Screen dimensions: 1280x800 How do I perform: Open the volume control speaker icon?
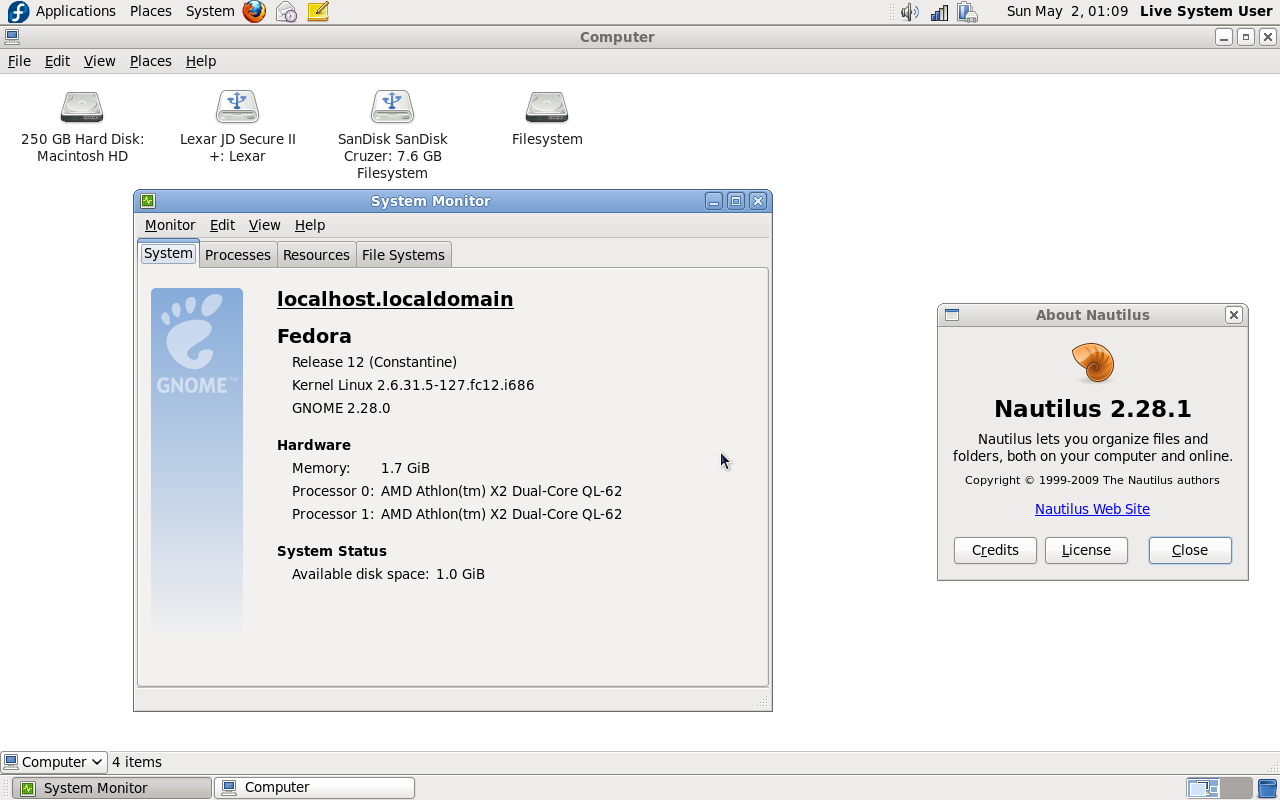click(909, 12)
